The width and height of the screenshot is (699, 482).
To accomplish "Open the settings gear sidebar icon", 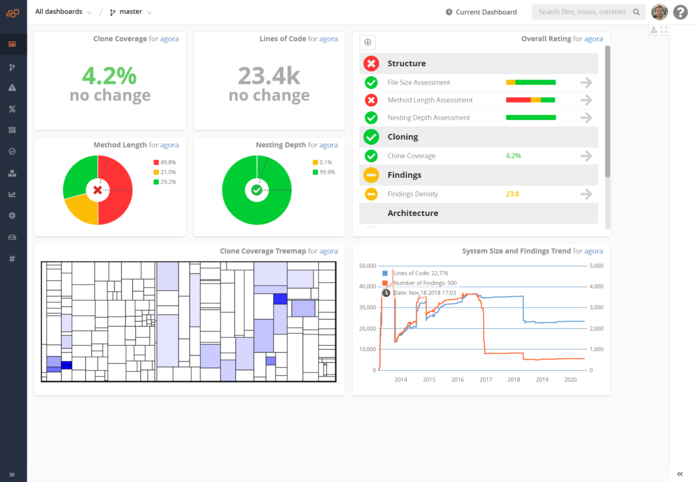I will point(12,215).
